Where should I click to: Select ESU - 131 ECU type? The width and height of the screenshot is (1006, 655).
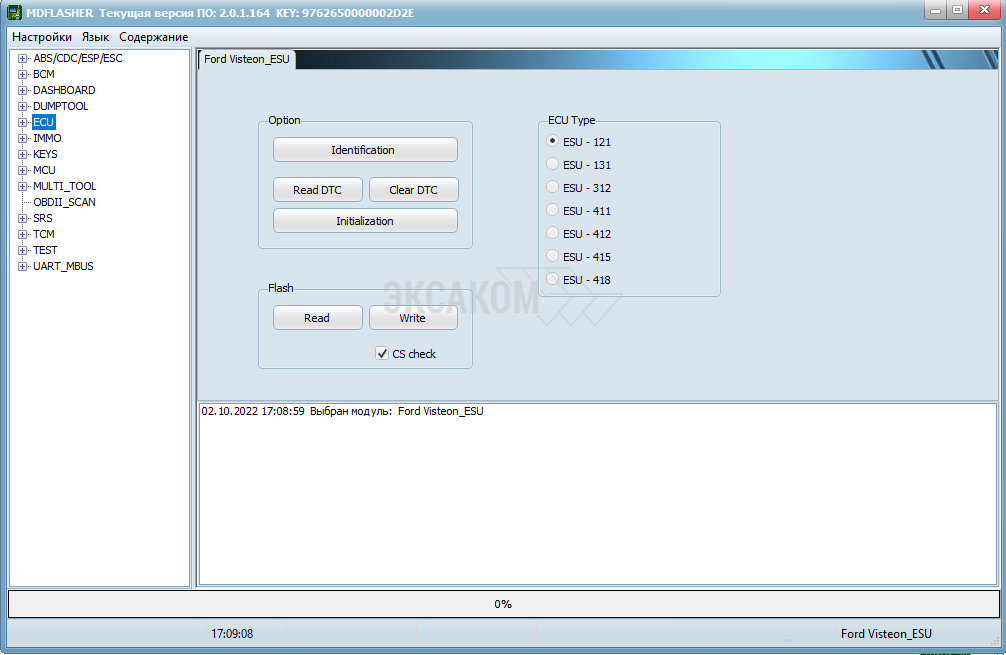point(553,165)
